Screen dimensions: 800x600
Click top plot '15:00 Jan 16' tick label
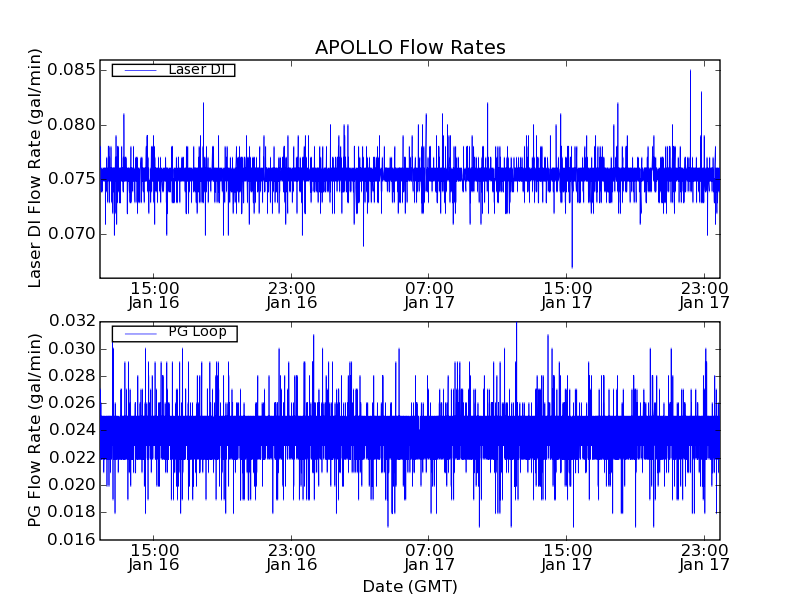pos(154,295)
